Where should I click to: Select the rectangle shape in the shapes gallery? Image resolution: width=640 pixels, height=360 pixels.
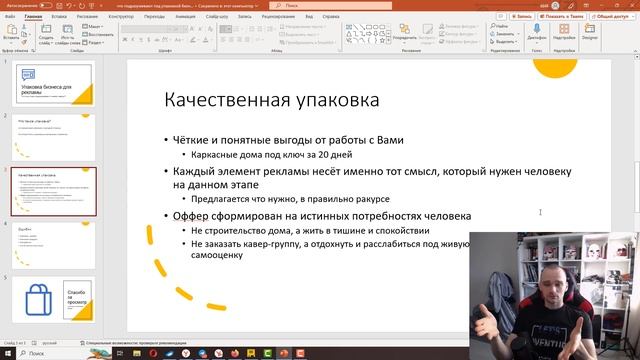(x=369, y=27)
